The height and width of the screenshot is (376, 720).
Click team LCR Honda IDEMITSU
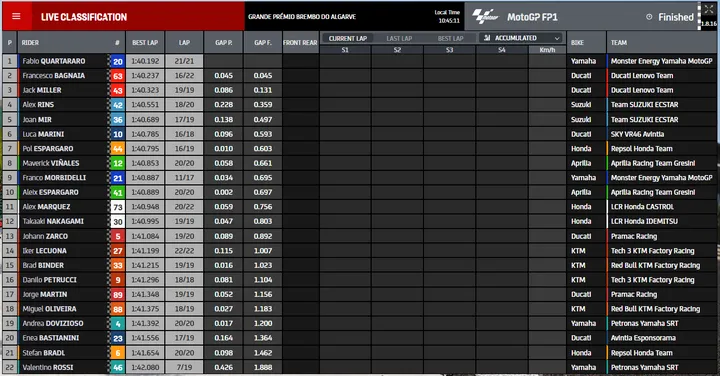click(644, 221)
